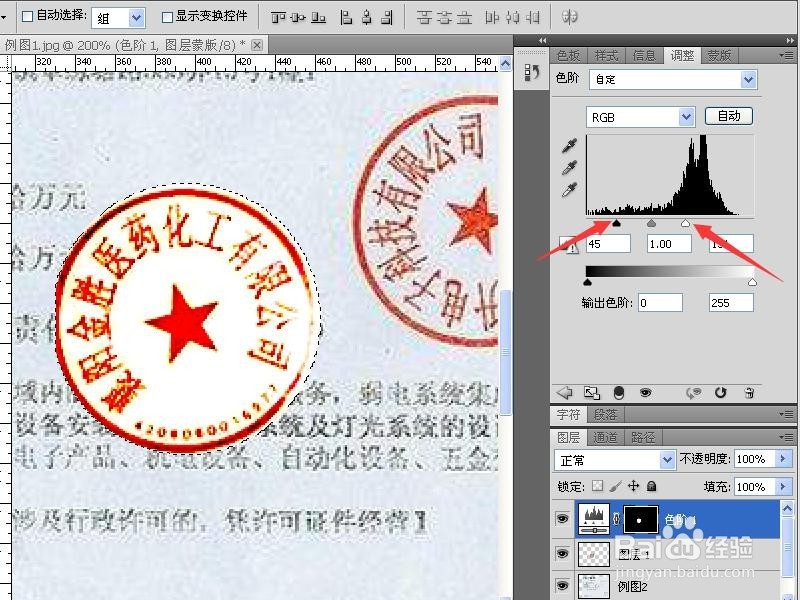Reset adjustment defaults icon
The image size is (800, 600).
pyautogui.click(x=720, y=392)
